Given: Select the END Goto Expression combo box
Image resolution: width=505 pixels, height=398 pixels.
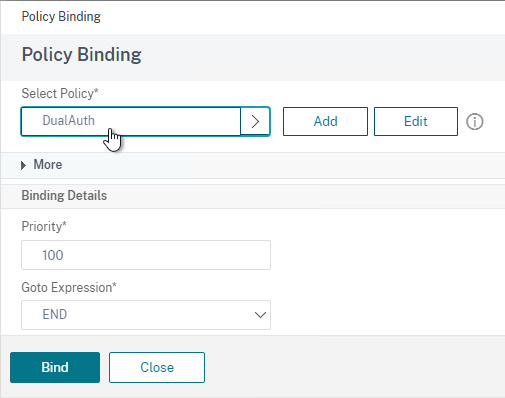Looking at the screenshot, I should click(x=146, y=315).
